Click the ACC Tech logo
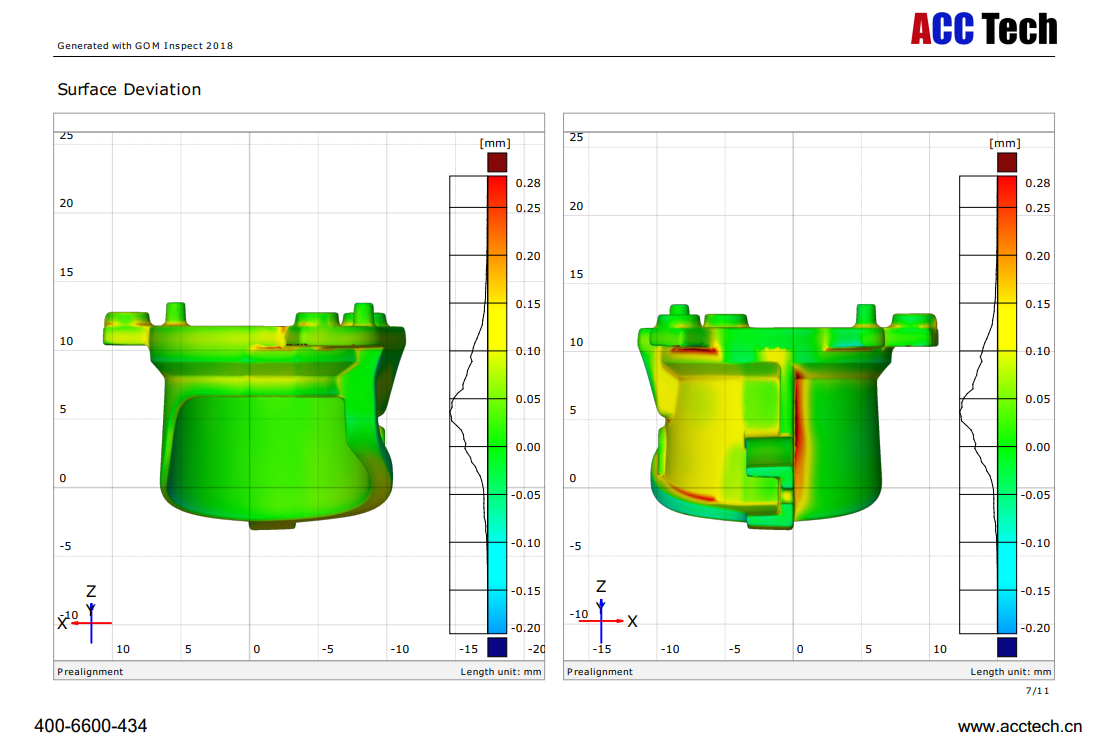The image size is (1118, 753). tap(983, 28)
